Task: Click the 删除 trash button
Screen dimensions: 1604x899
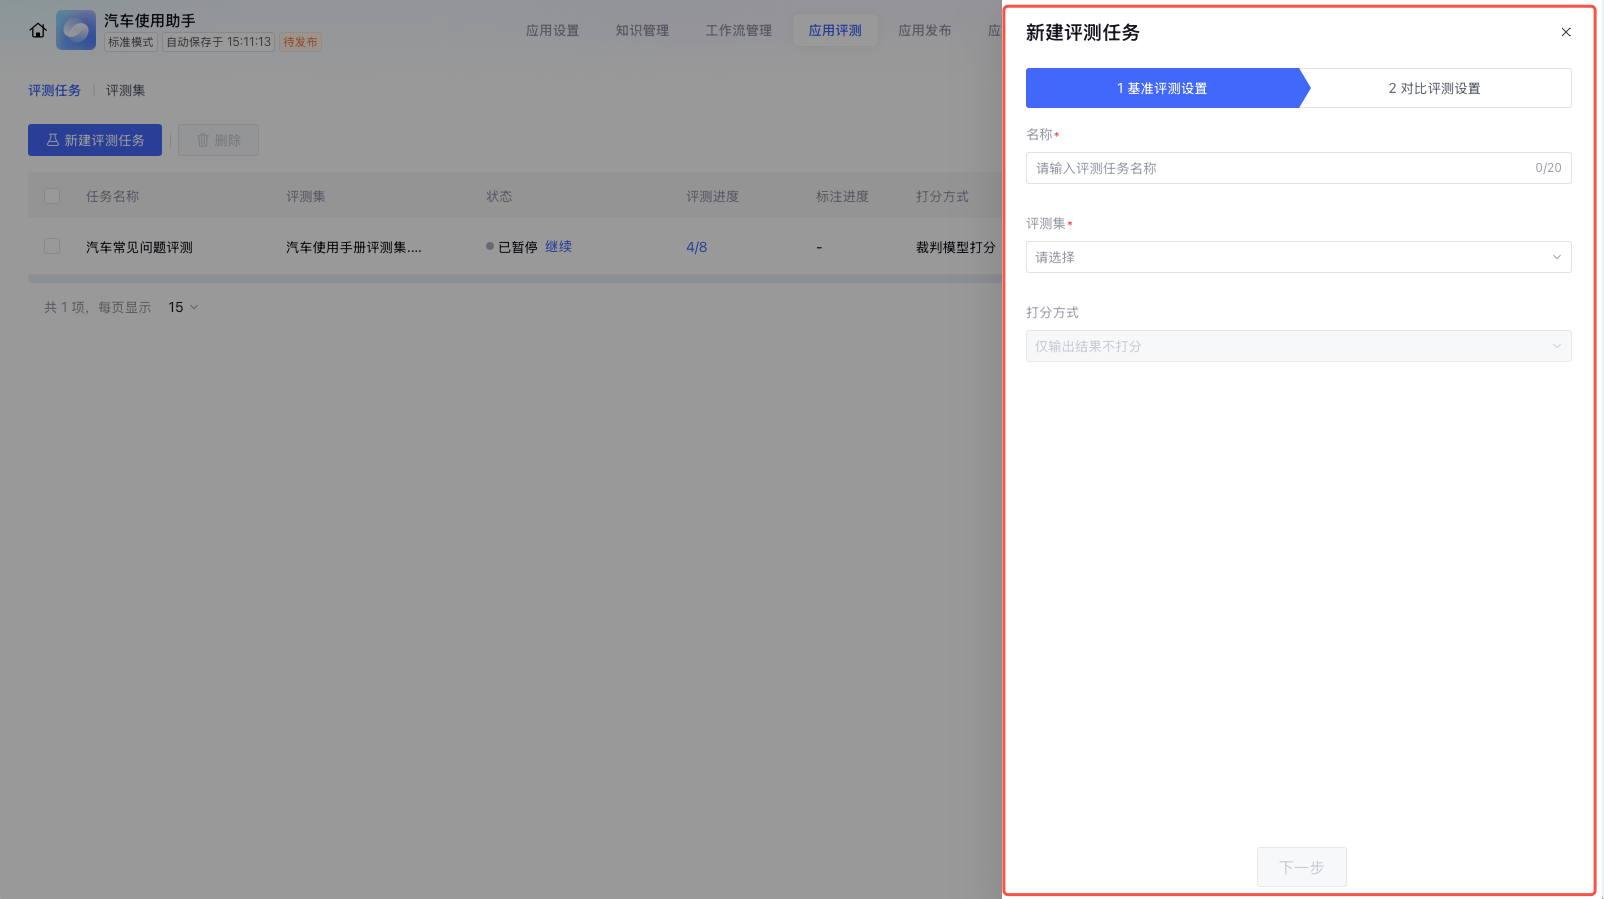Action: [x=218, y=140]
